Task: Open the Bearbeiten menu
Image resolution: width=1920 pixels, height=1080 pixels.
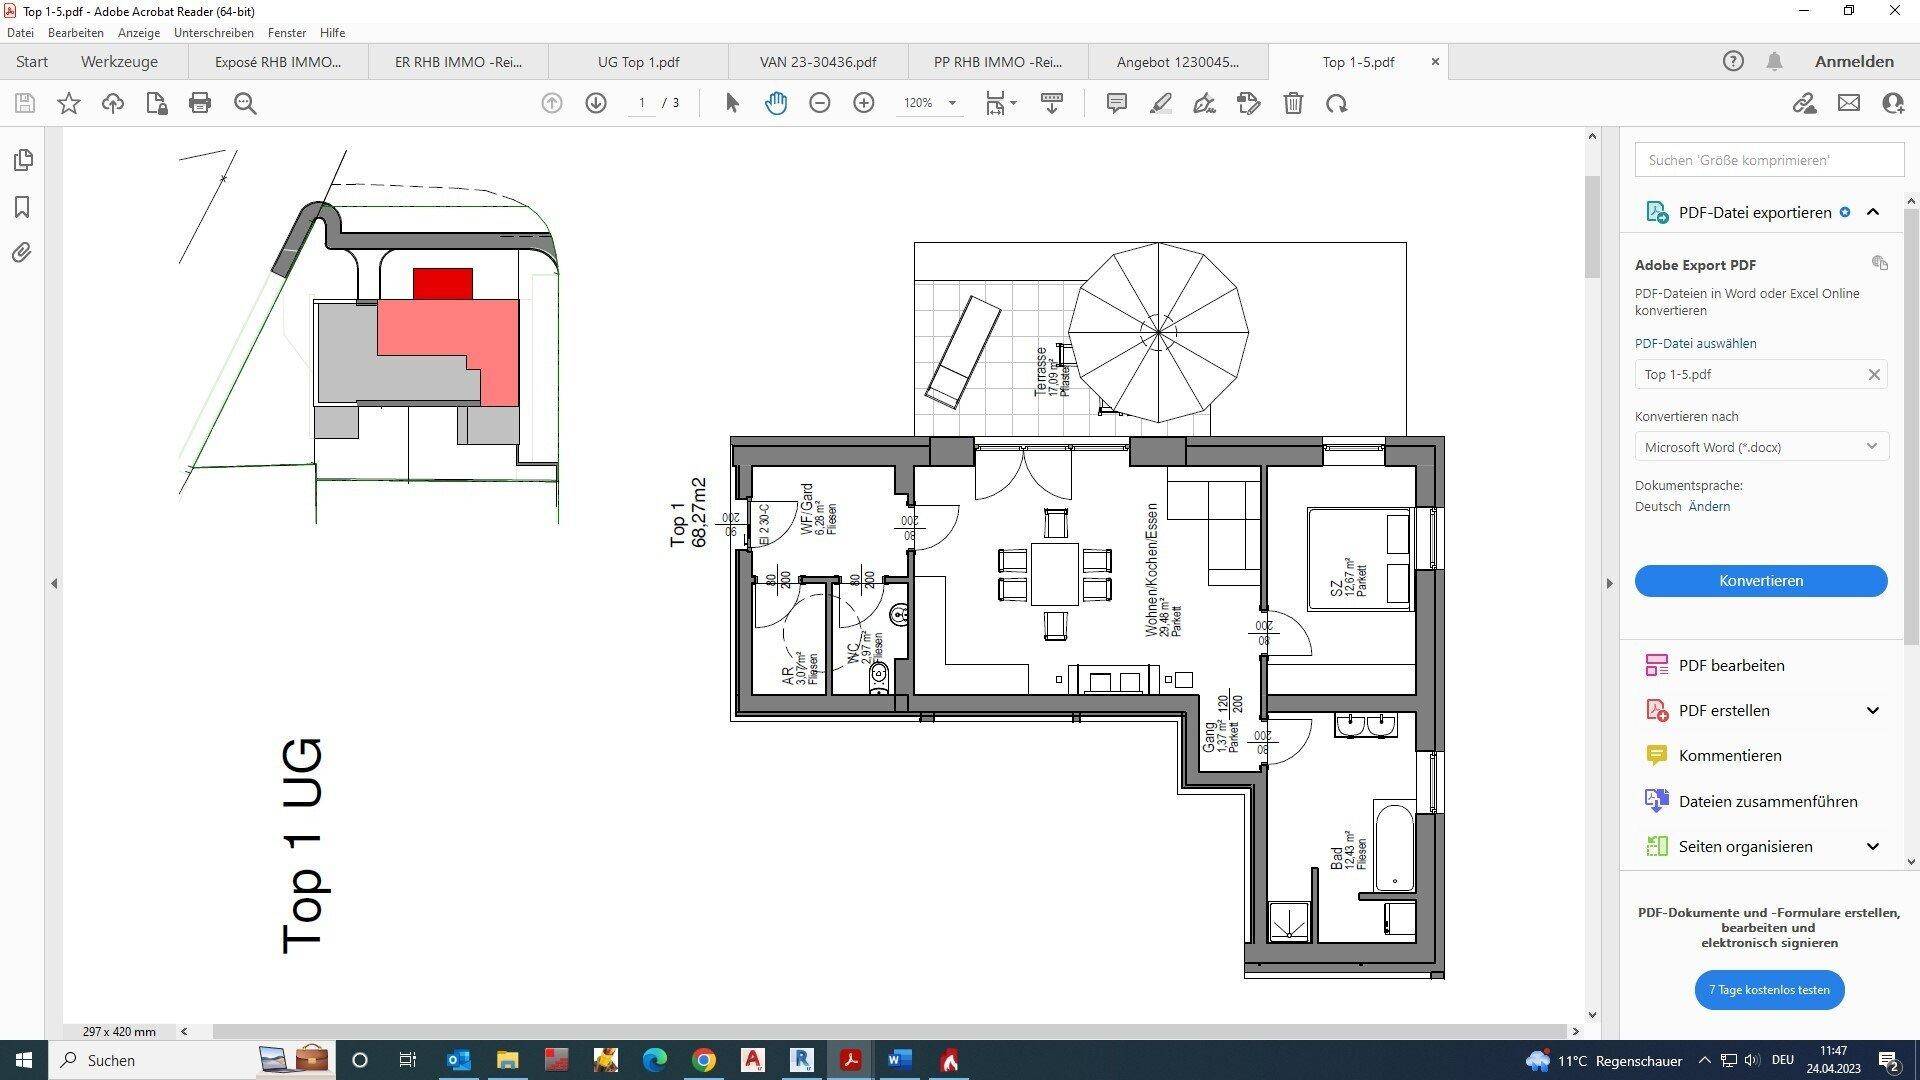Action: point(75,33)
